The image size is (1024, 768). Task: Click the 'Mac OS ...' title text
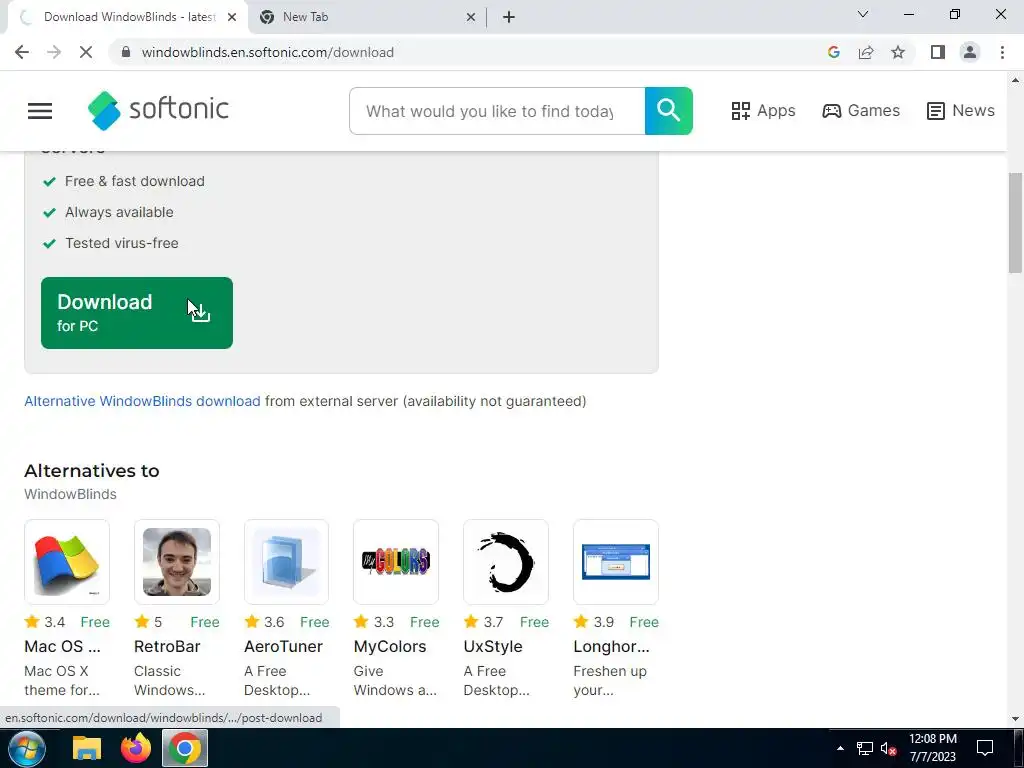pyautogui.click(x=63, y=647)
